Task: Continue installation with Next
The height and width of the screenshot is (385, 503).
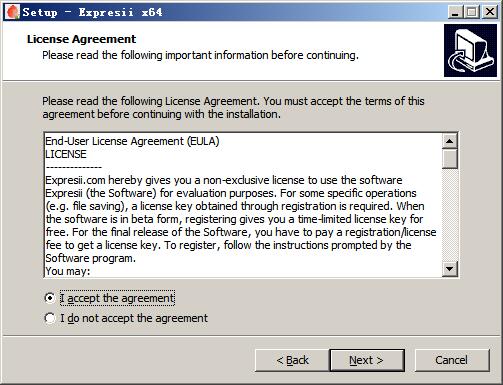Action: [367, 360]
